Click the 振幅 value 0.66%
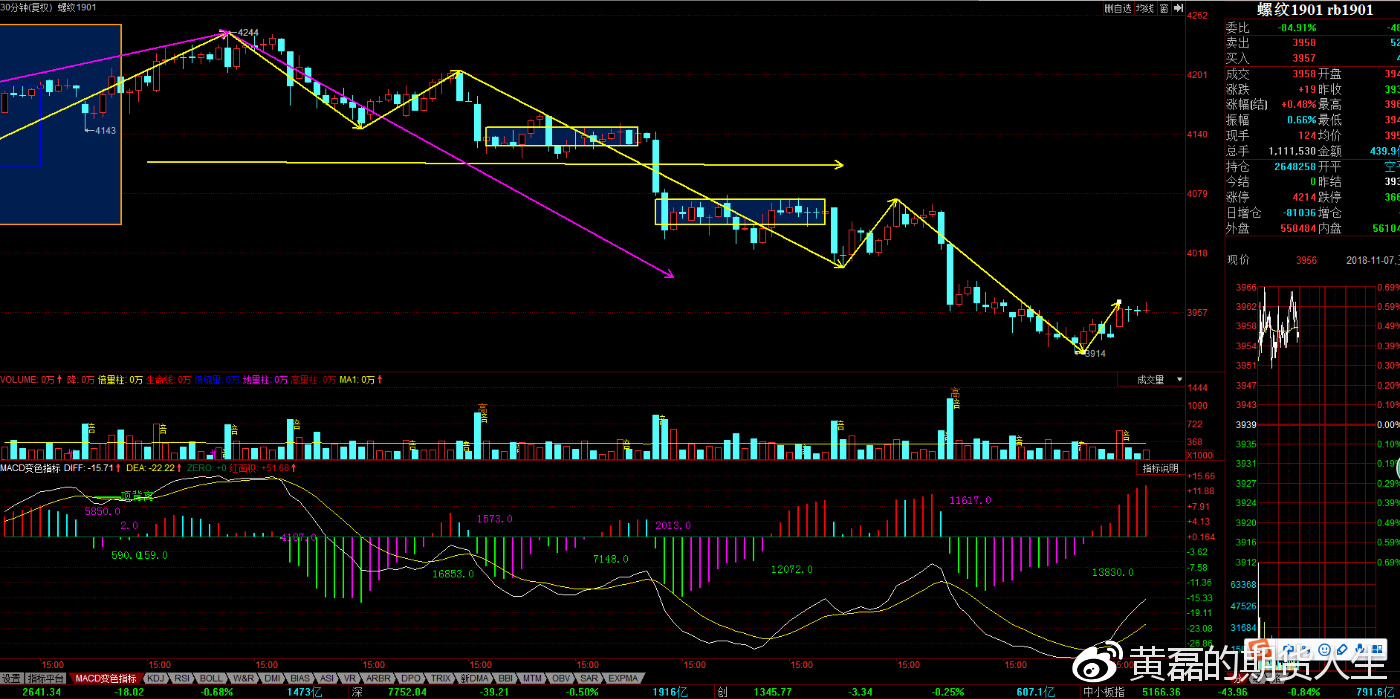This screenshot has width=1400, height=699. tap(1299, 120)
